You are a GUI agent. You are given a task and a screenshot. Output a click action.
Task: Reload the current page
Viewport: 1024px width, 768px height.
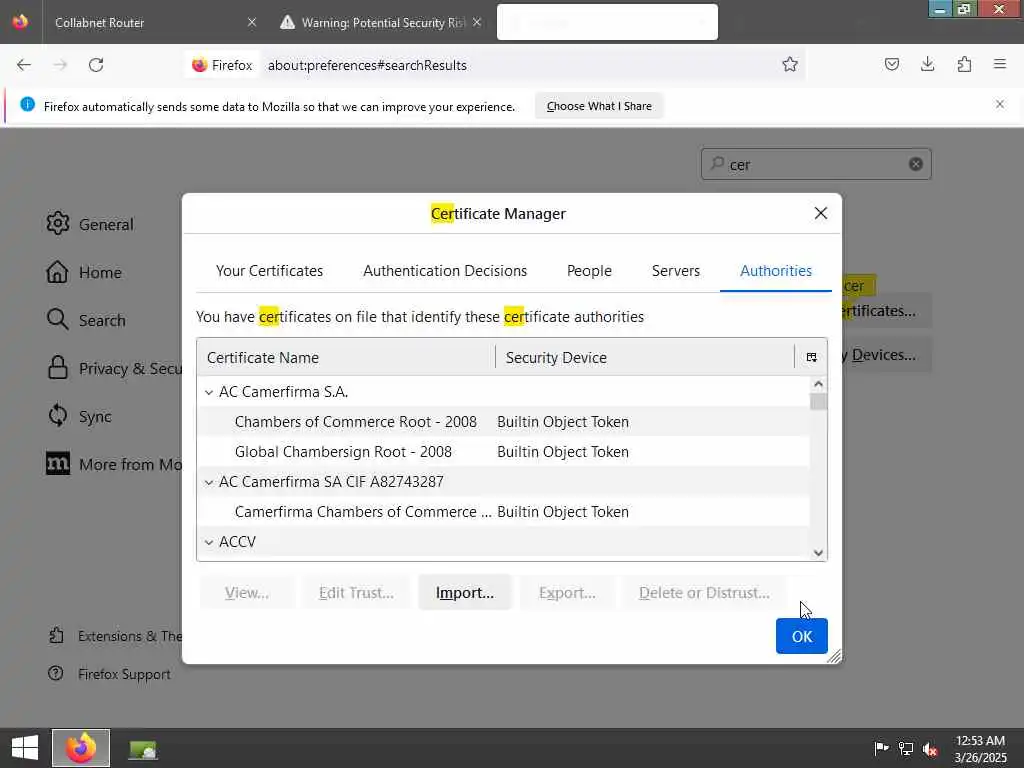pyautogui.click(x=96, y=65)
